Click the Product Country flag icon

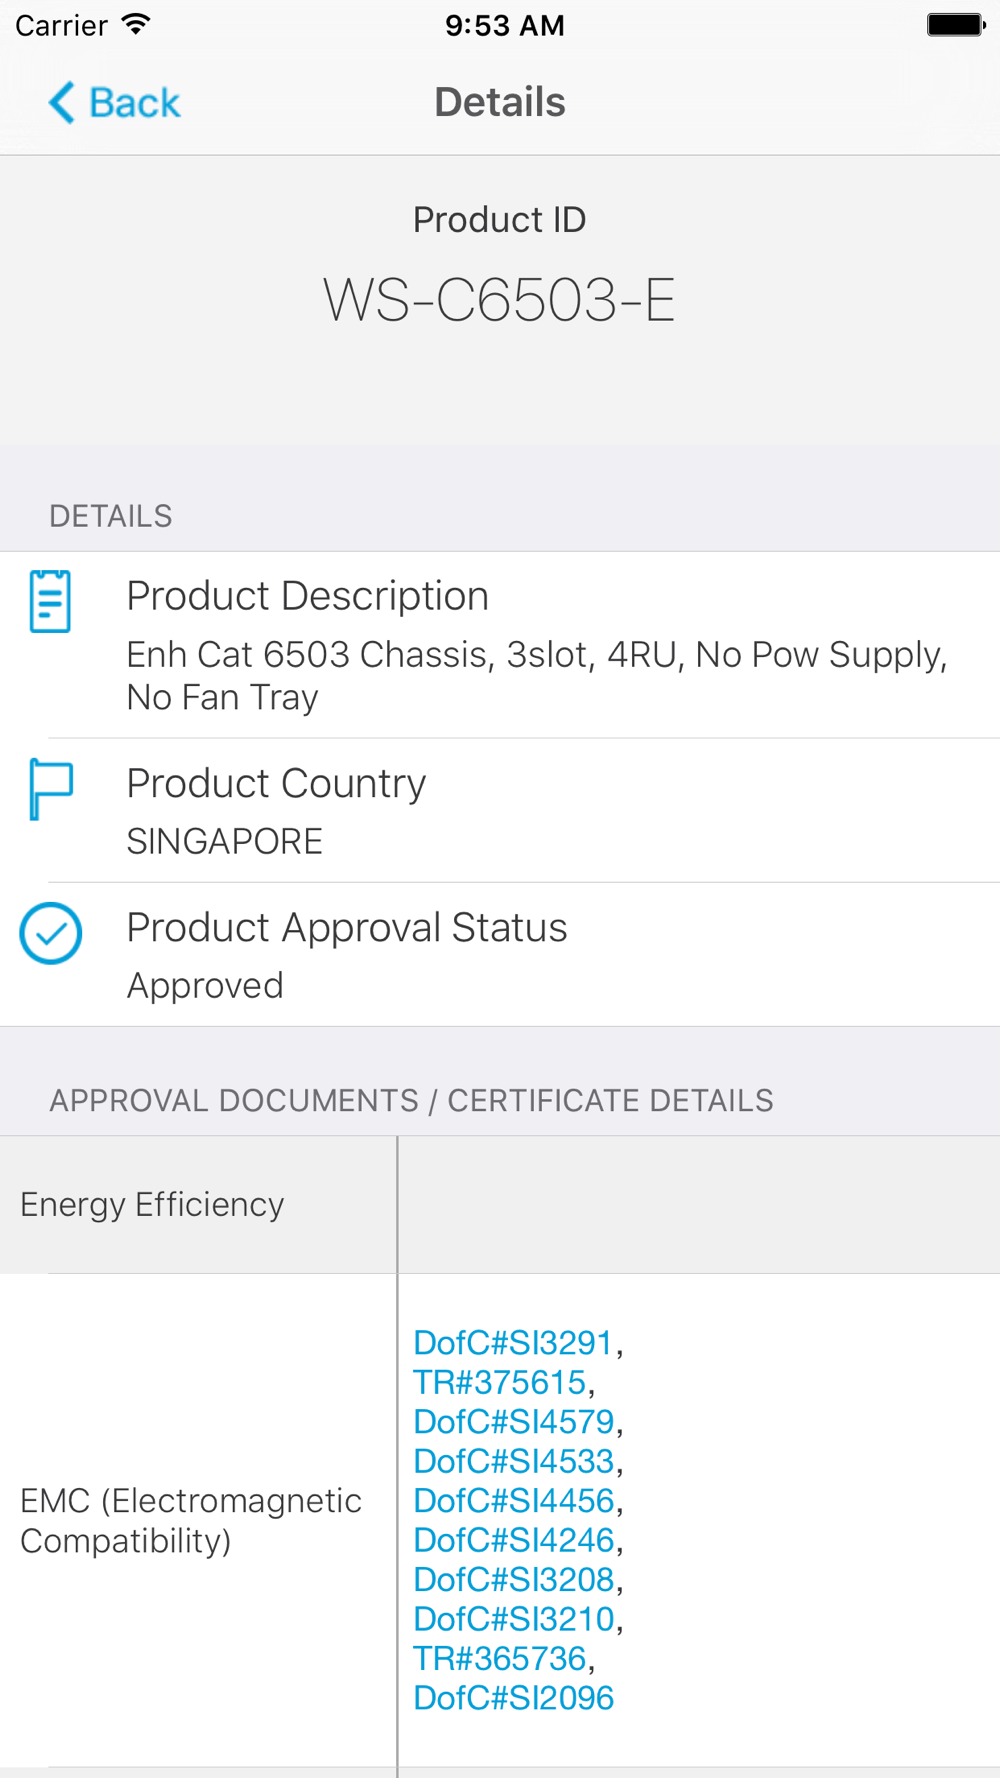(x=50, y=789)
